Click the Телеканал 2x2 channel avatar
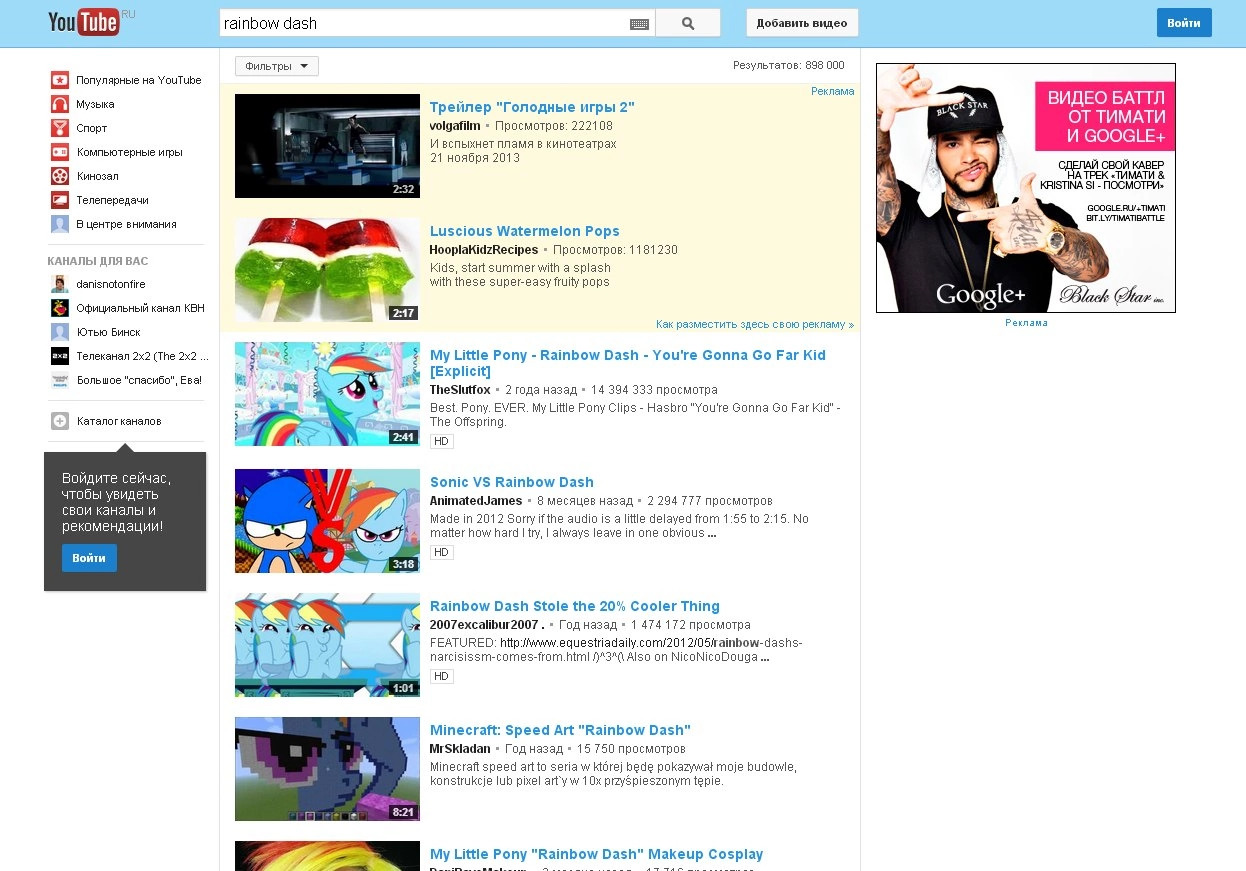This screenshot has height=871, width=1246. tap(60, 356)
